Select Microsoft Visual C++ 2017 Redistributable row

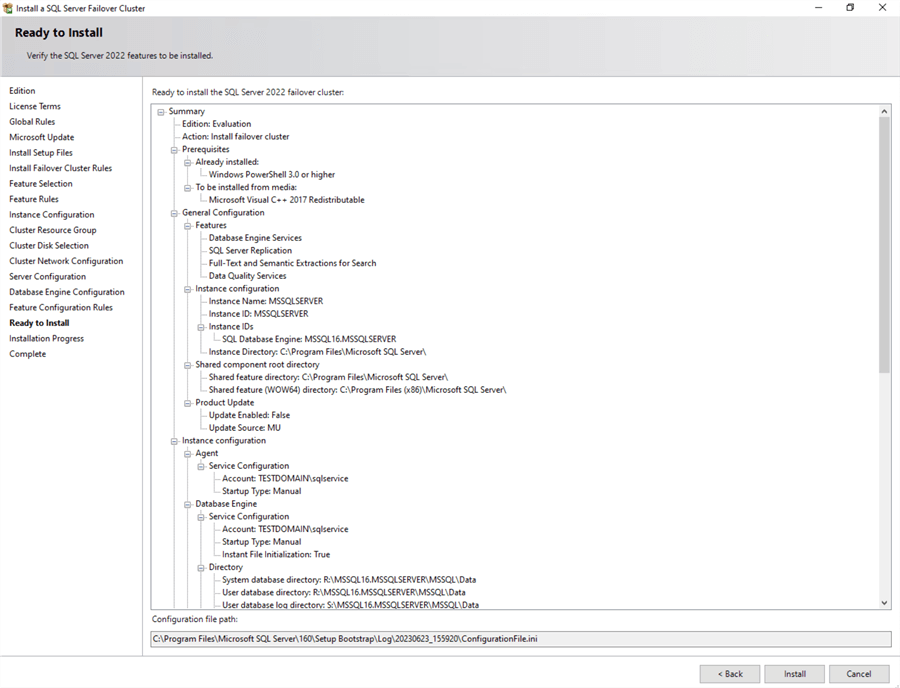[x=286, y=200]
